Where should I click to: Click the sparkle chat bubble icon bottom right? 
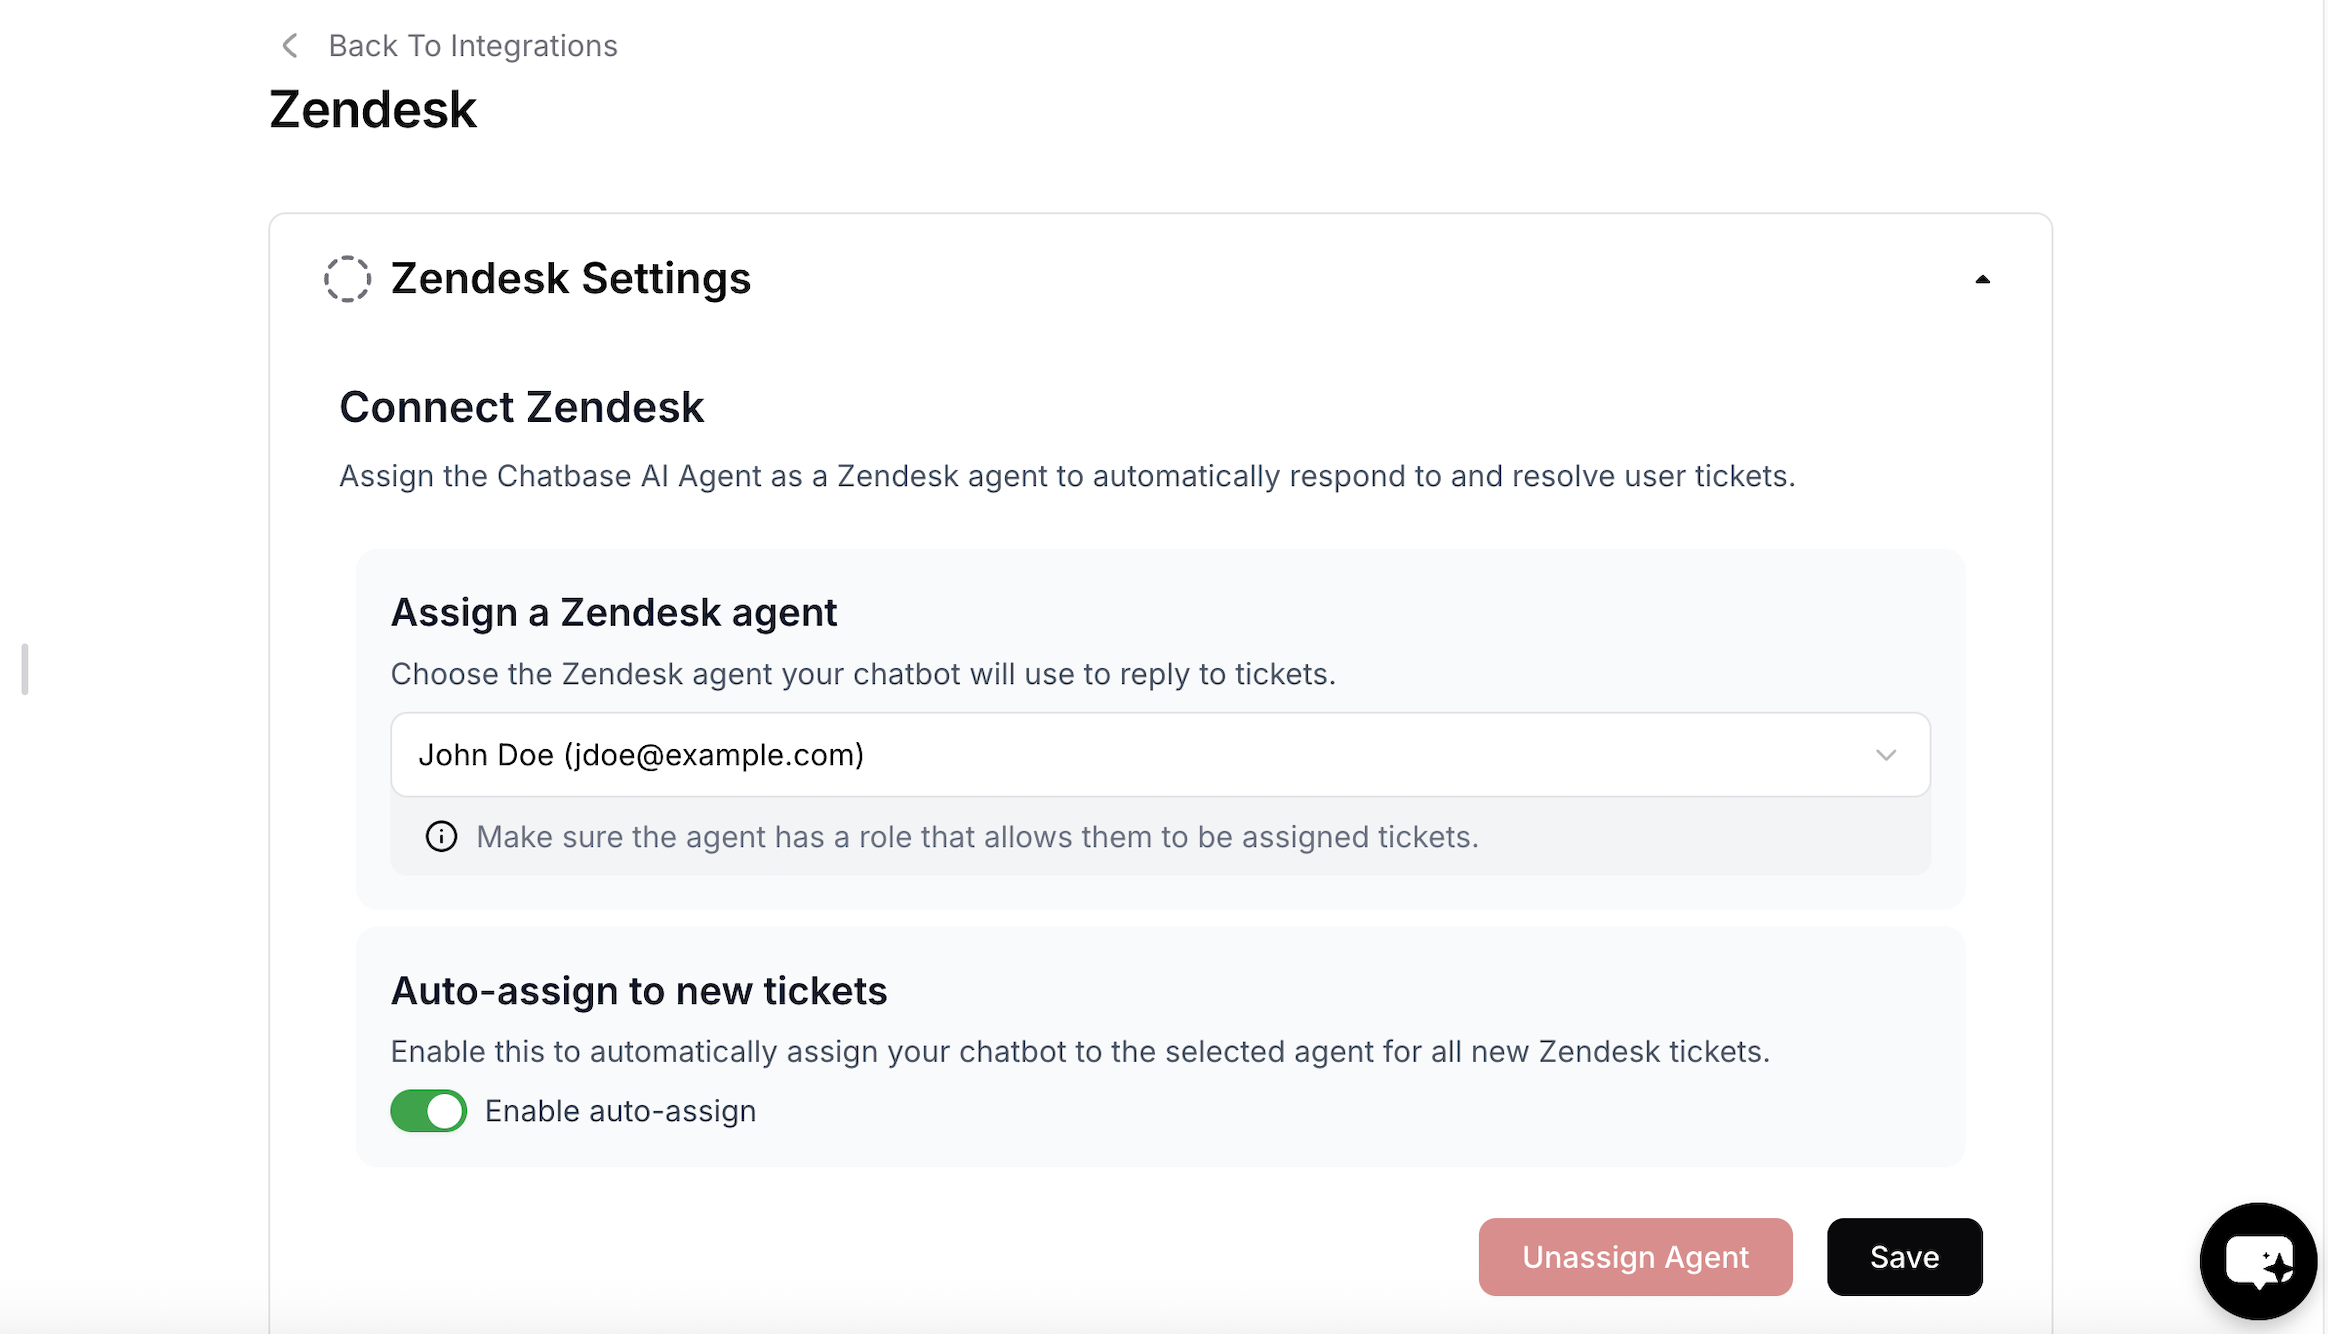click(2257, 1260)
